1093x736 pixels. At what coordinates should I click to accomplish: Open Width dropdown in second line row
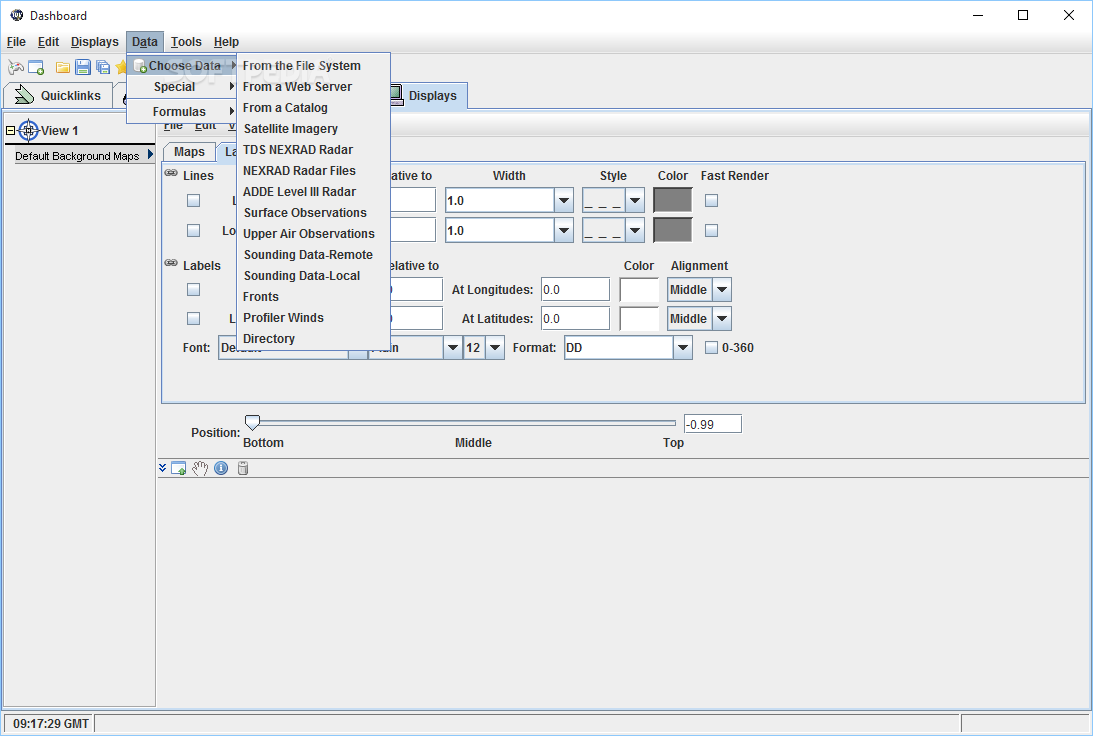(x=564, y=231)
